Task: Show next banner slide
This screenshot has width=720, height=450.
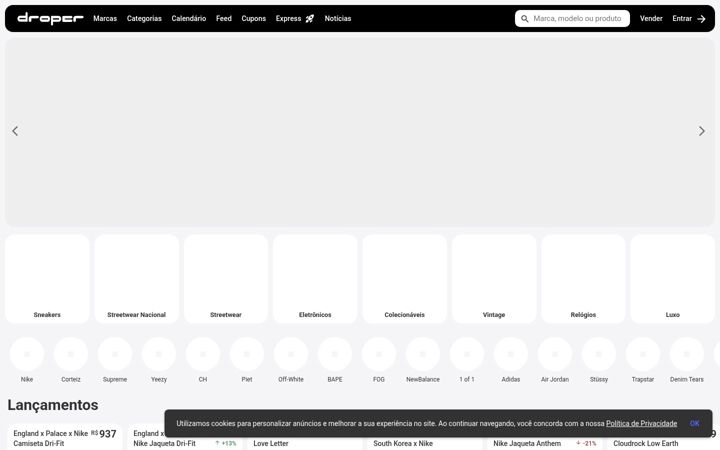Action: point(702,131)
